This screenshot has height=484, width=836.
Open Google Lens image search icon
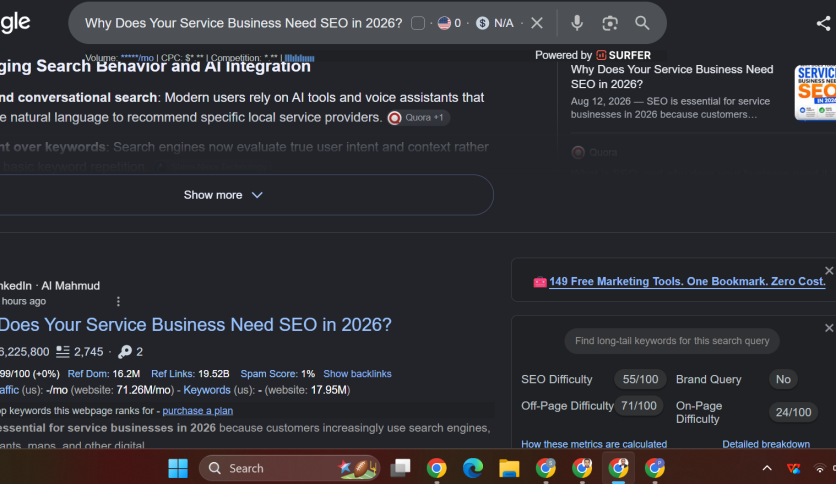(x=610, y=23)
